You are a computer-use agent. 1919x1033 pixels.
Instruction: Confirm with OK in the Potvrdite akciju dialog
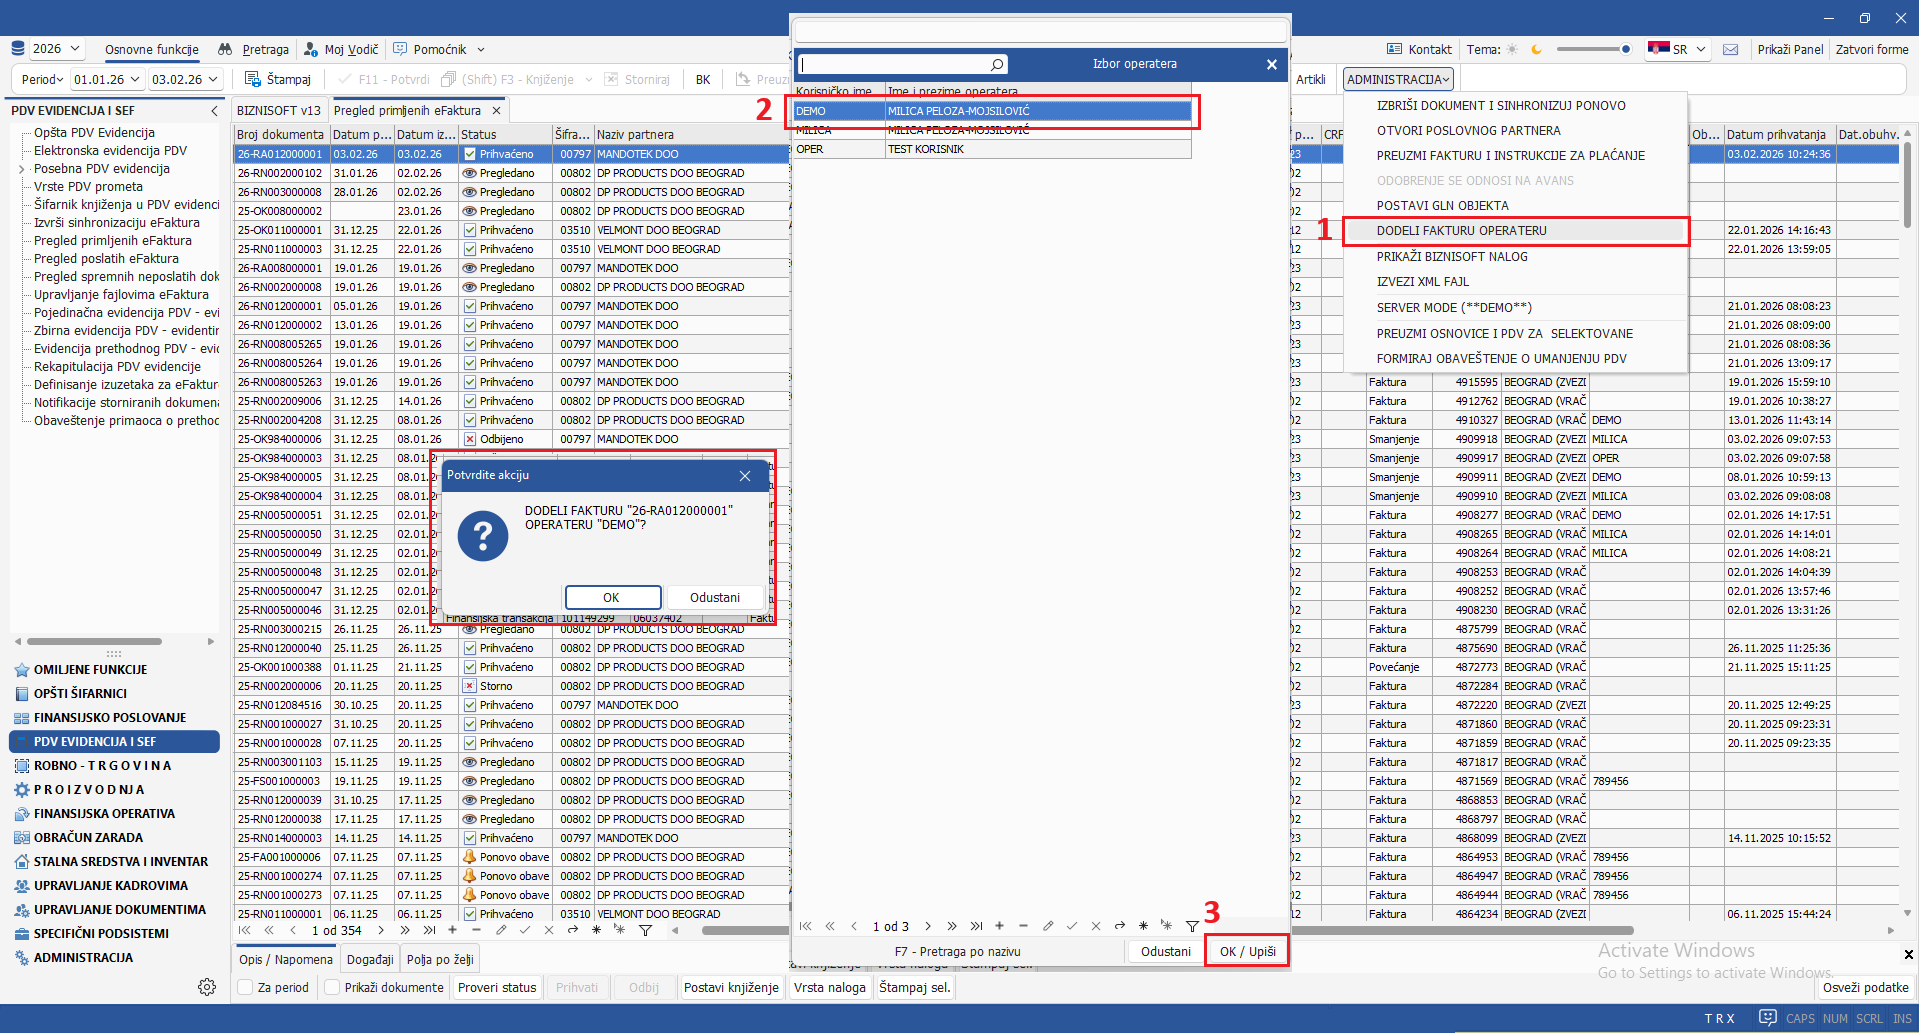point(612,597)
